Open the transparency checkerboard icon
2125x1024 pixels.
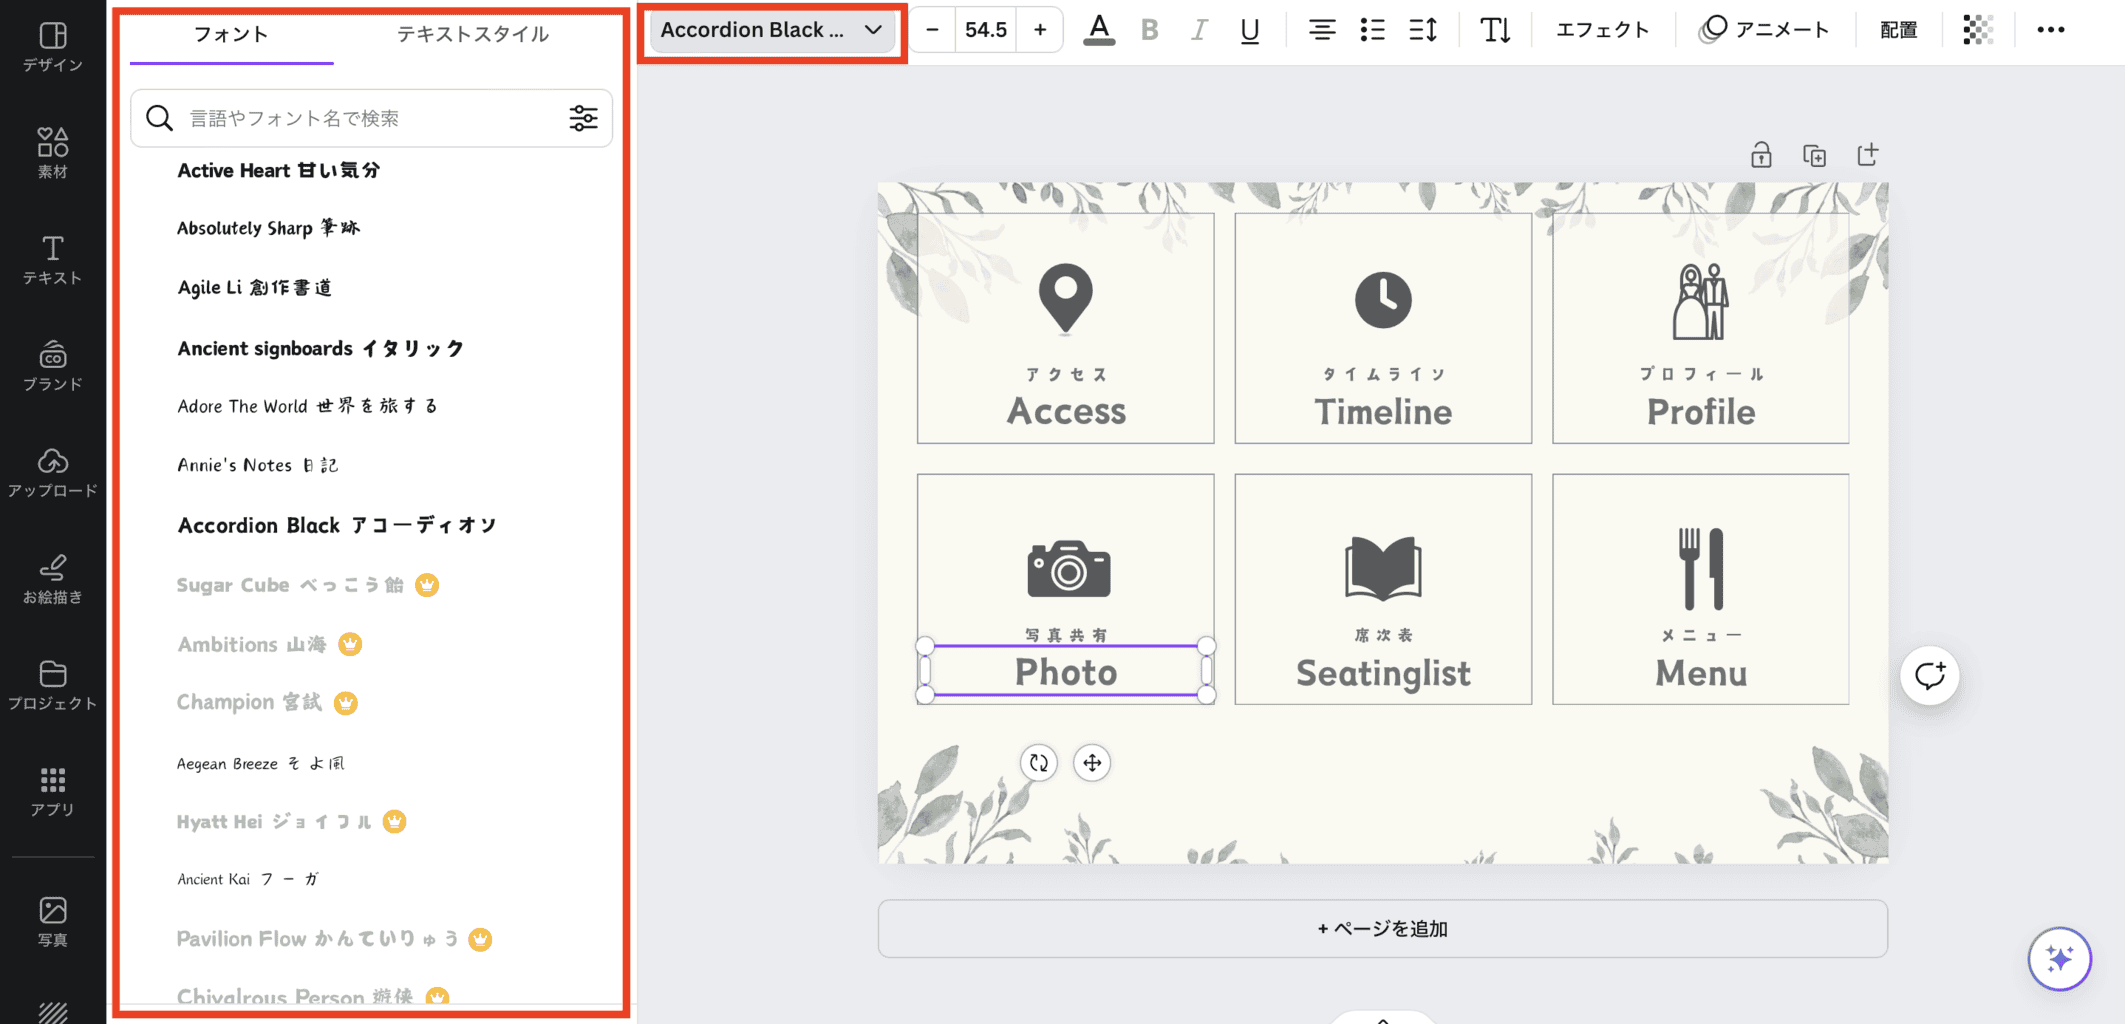click(1977, 30)
